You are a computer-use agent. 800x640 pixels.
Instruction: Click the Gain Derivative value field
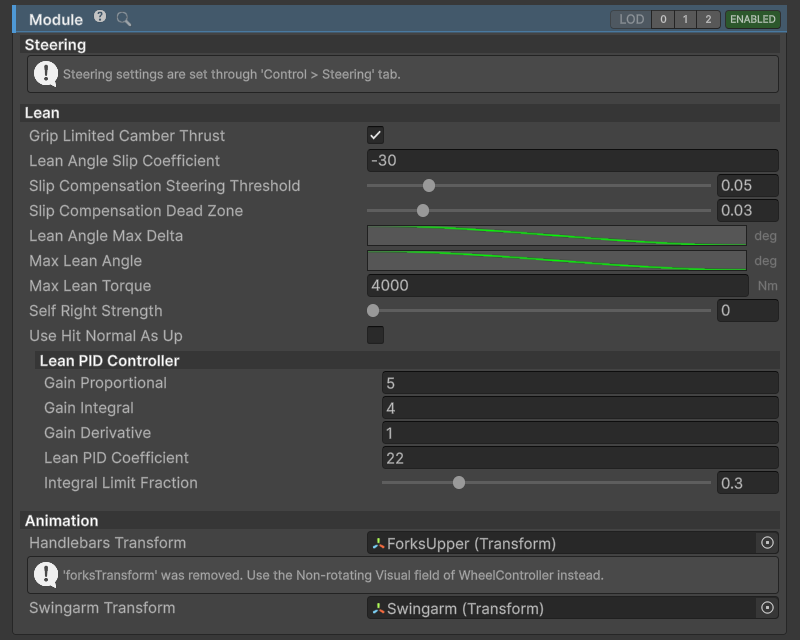pyautogui.click(x=580, y=433)
